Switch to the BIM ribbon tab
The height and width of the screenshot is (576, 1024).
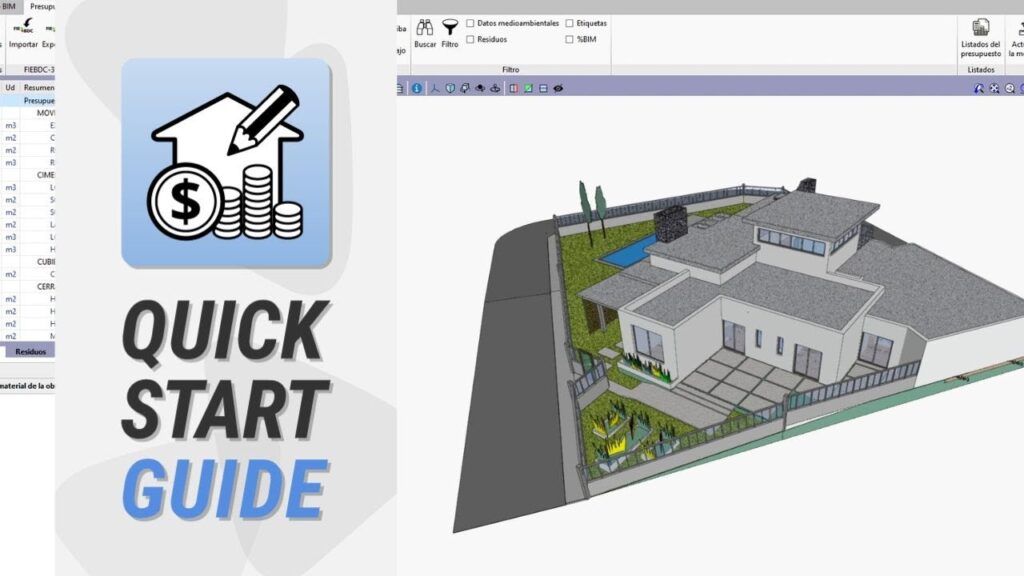(x=10, y=6)
